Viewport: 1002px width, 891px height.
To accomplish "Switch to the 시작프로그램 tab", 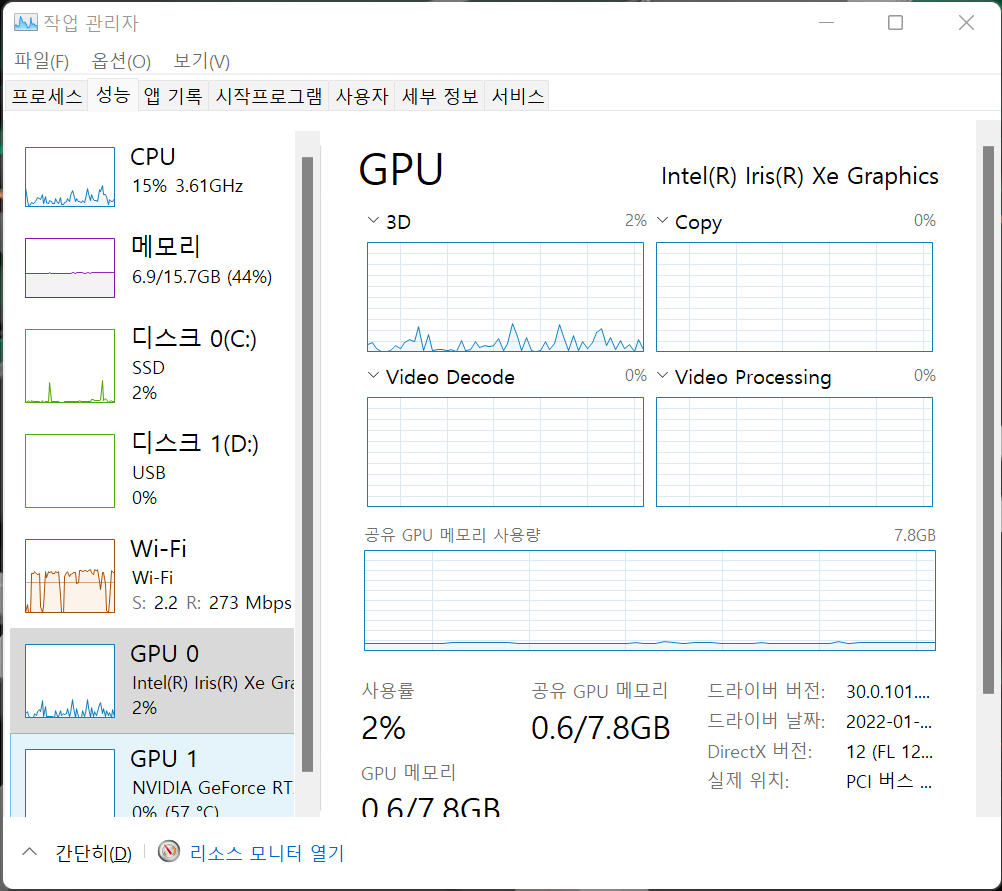I will pos(269,96).
